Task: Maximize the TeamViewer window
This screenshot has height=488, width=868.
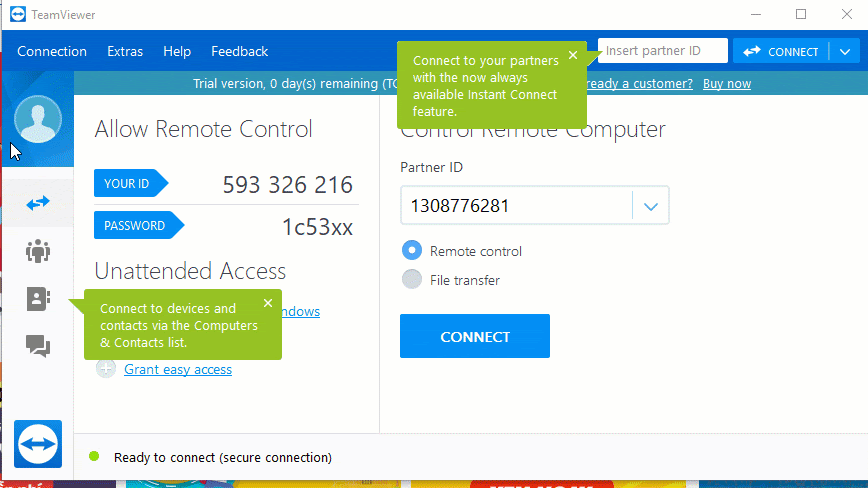Action: (801, 14)
